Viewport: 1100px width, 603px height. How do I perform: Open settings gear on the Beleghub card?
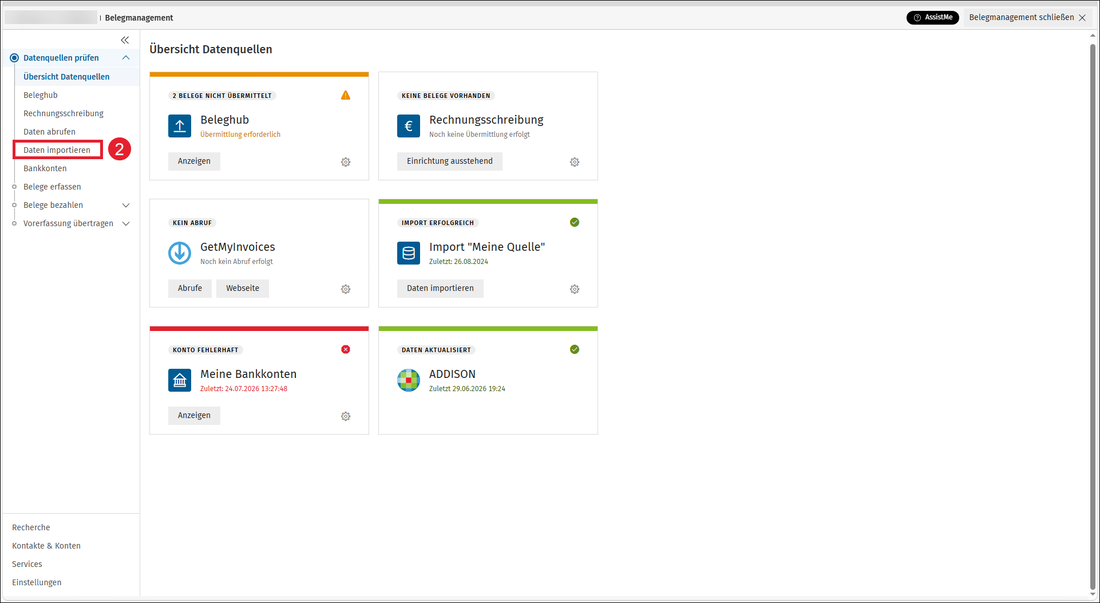click(346, 162)
